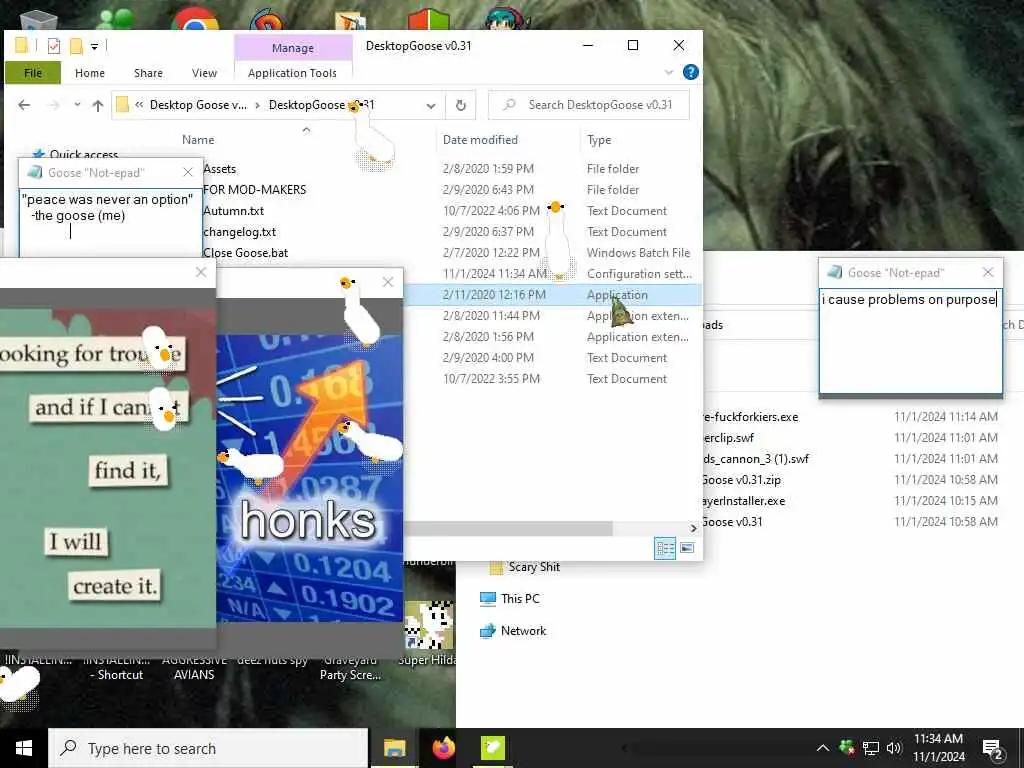Image resolution: width=1024 pixels, height=768 pixels.
Task: Go back using the Explorer back arrow
Action: (24, 104)
